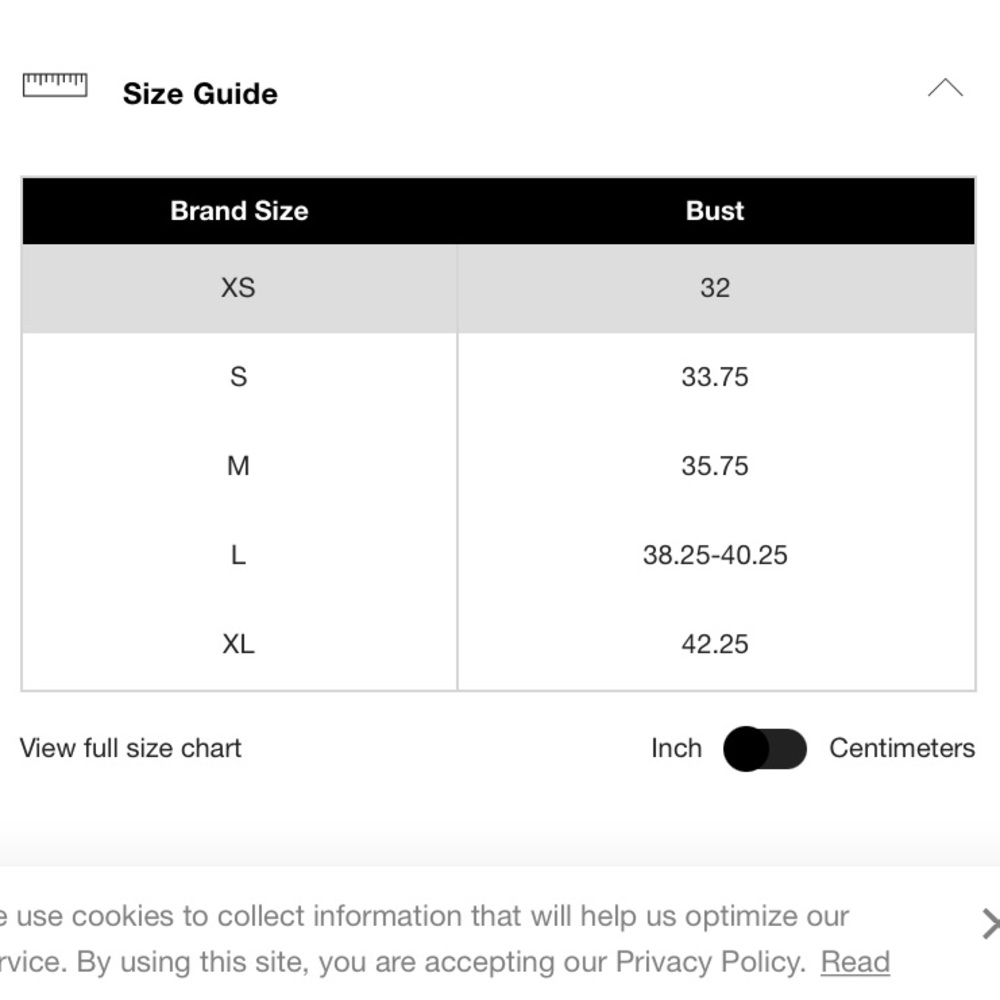Collapse the Size Guide section chevron

tap(945, 89)
